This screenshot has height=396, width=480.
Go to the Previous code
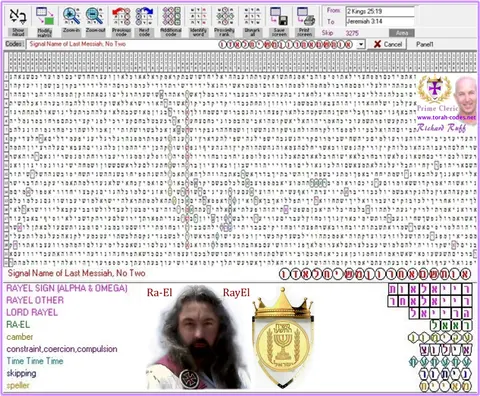coord(121,16)
